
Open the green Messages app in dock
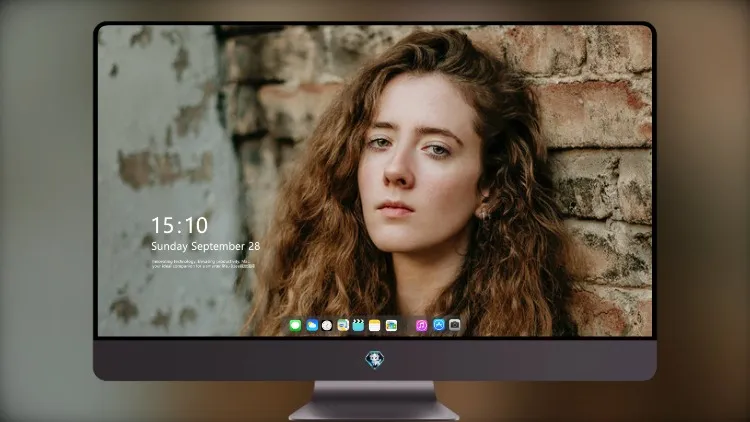coord(295,326)
